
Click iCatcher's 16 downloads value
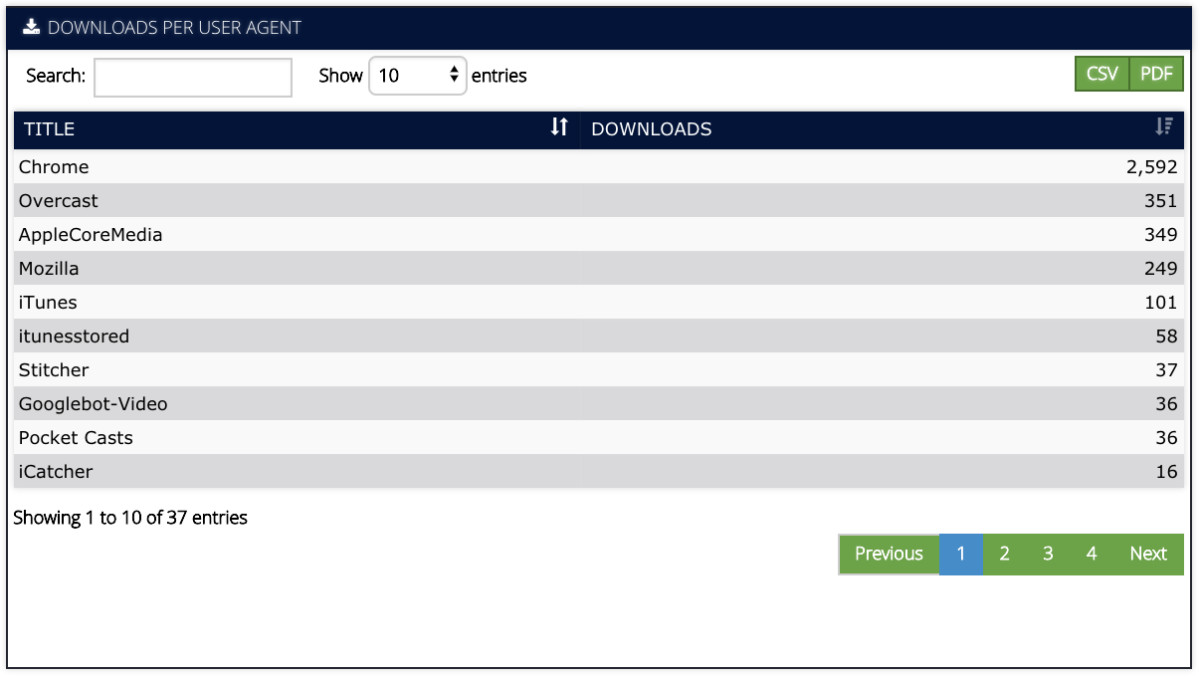pyautogui.click(x=1167, y=472)
